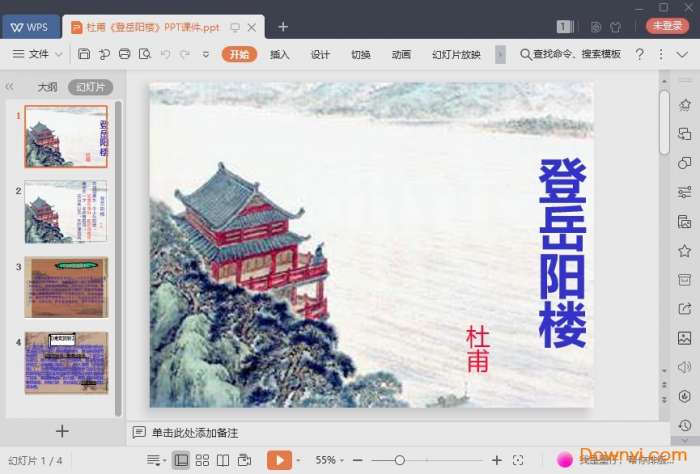This screenshot has height=474, width=700.
Task: Open the 动画 tab
Action: pyautogui.click(x=401, y=54)
